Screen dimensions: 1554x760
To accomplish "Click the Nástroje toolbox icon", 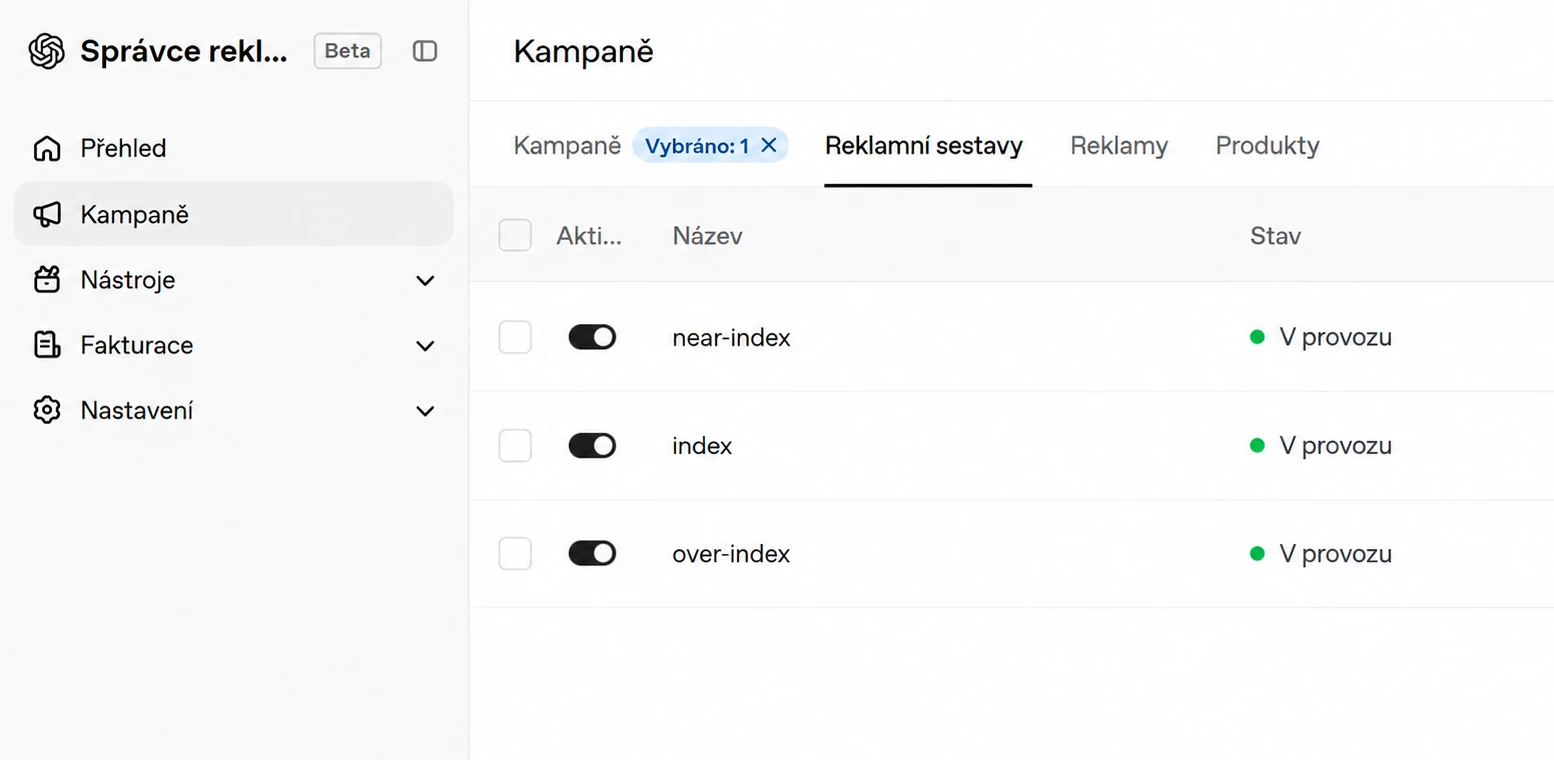I will (47, 280).
